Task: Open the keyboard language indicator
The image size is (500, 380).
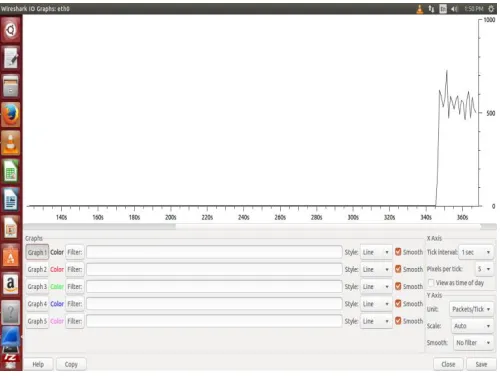Action: (443, 9)
